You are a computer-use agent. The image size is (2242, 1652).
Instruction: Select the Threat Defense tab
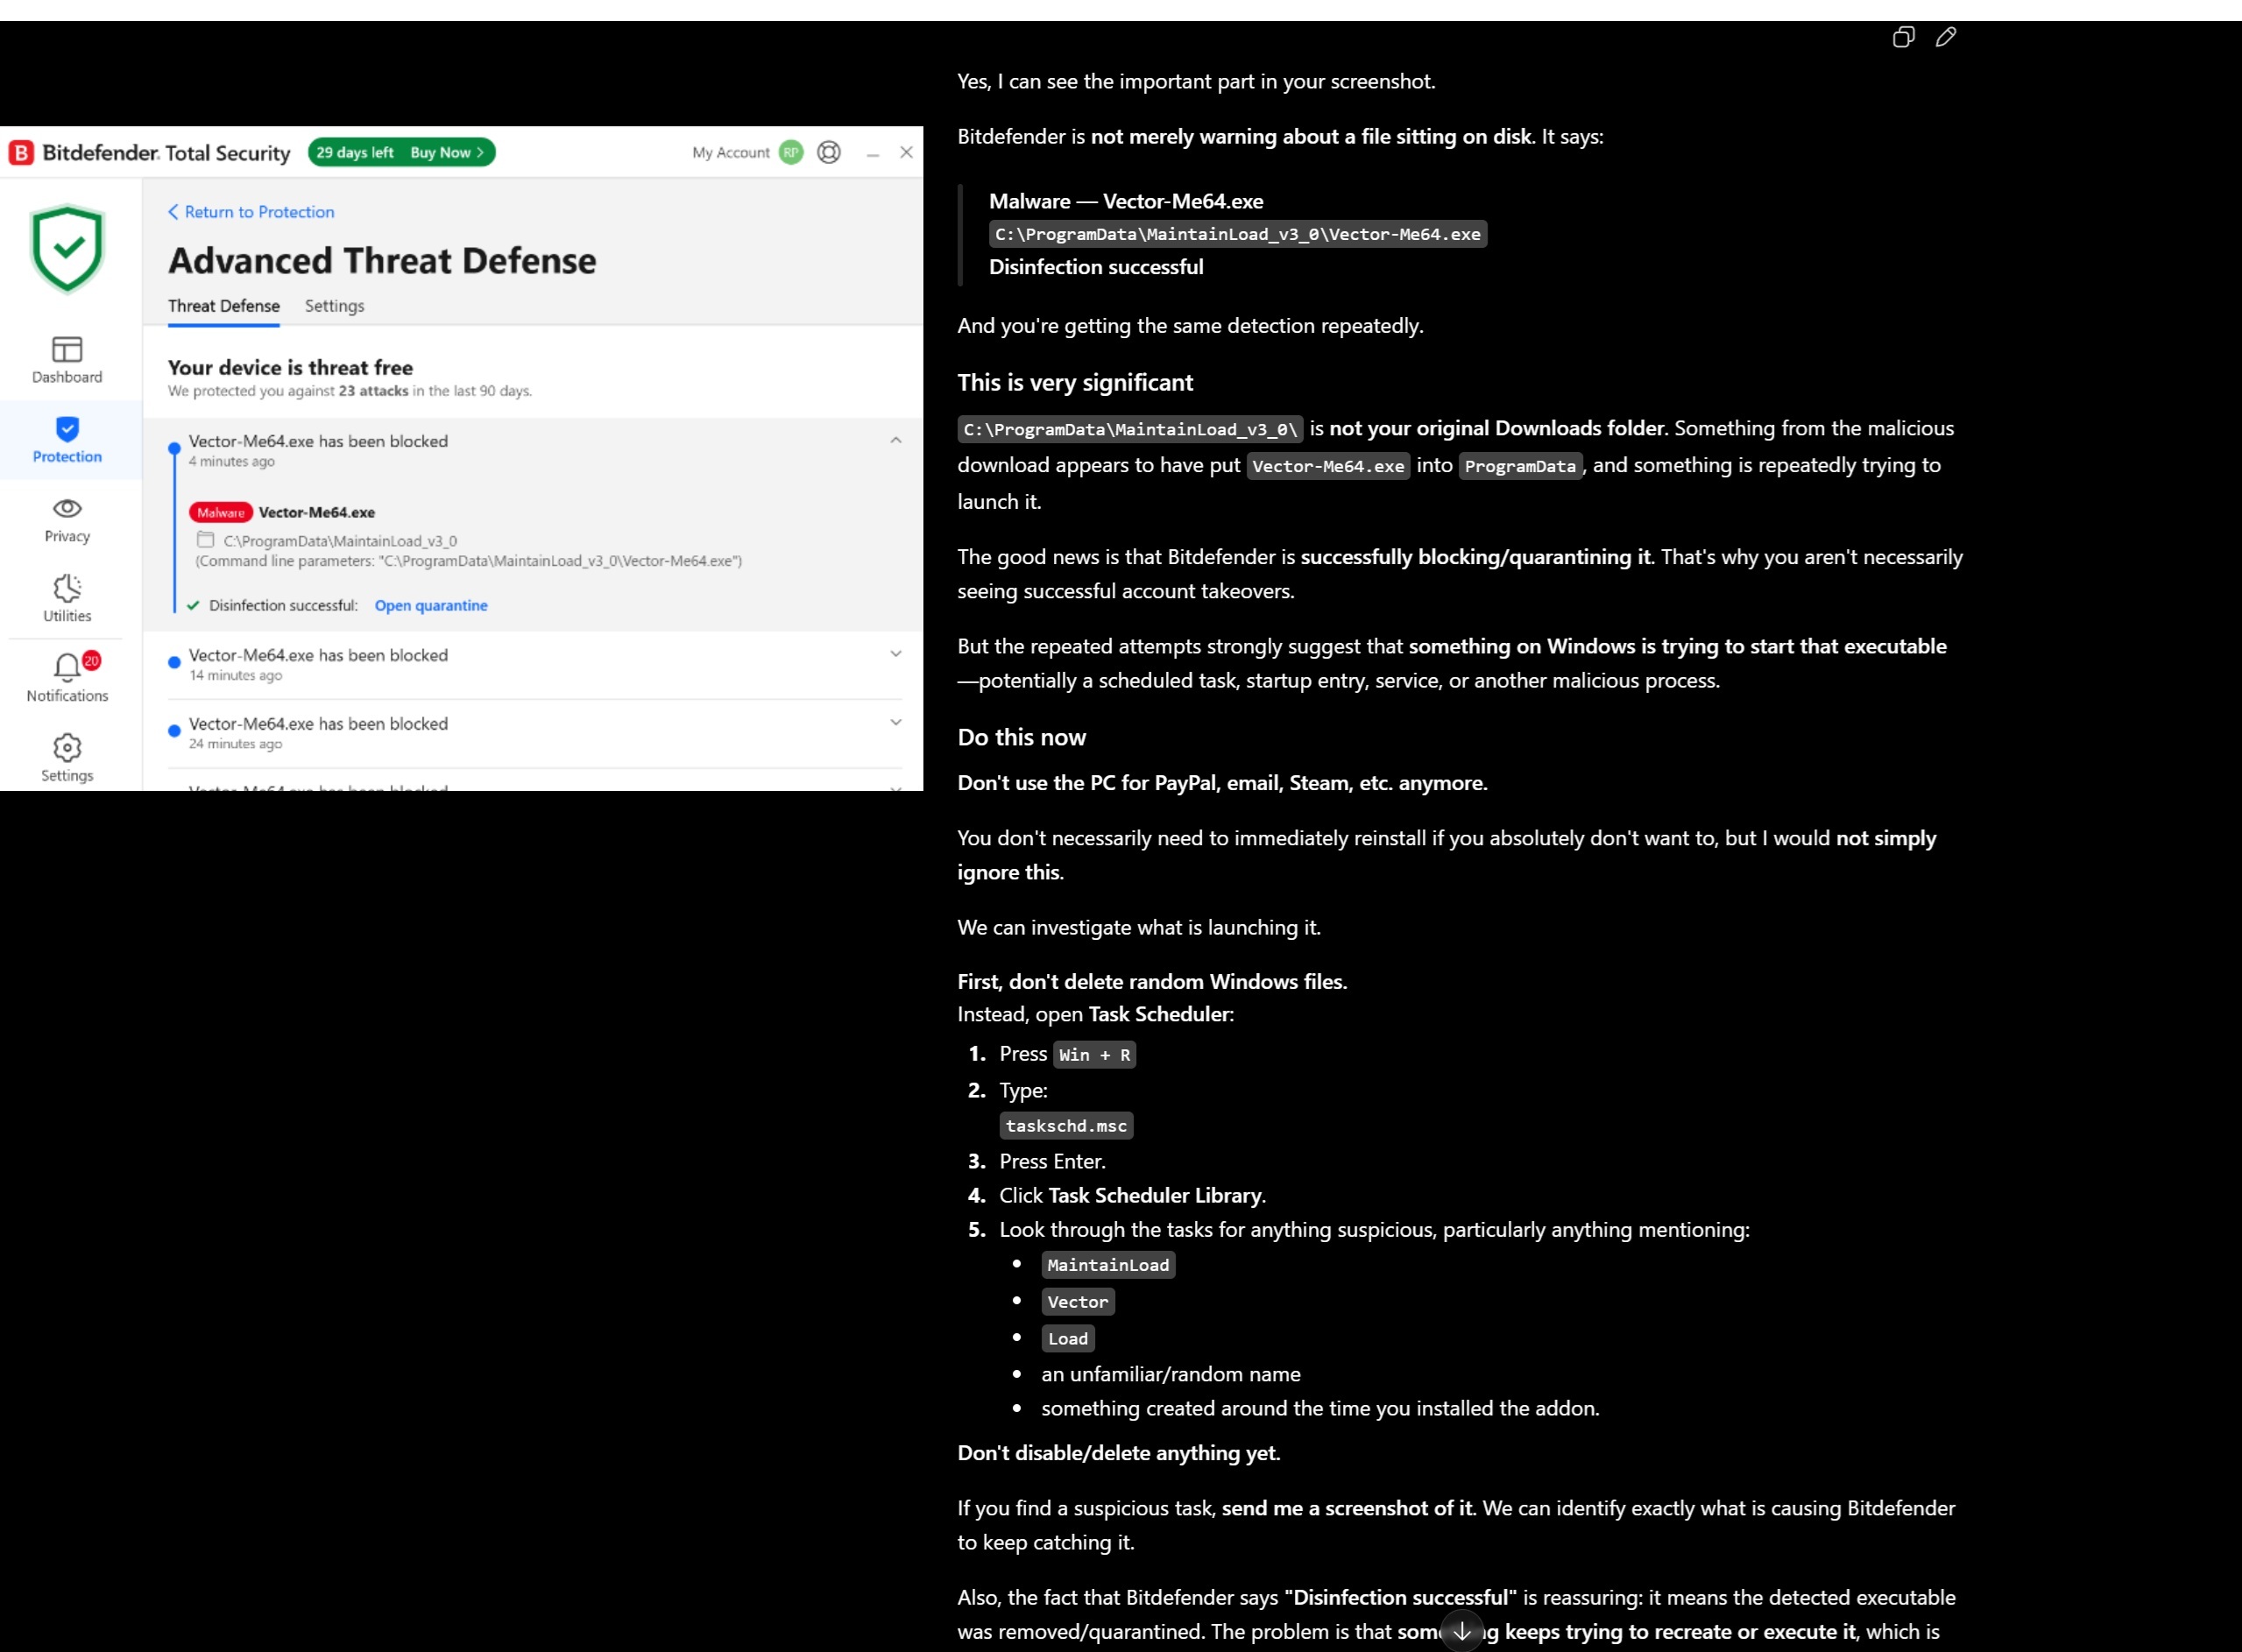pos(224,306)
